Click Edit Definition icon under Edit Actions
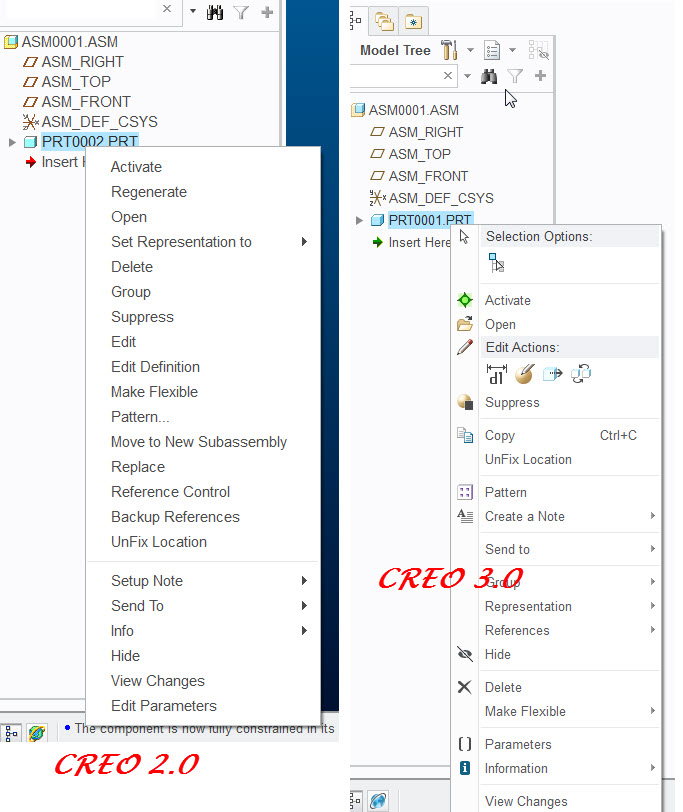 point(525,374)
